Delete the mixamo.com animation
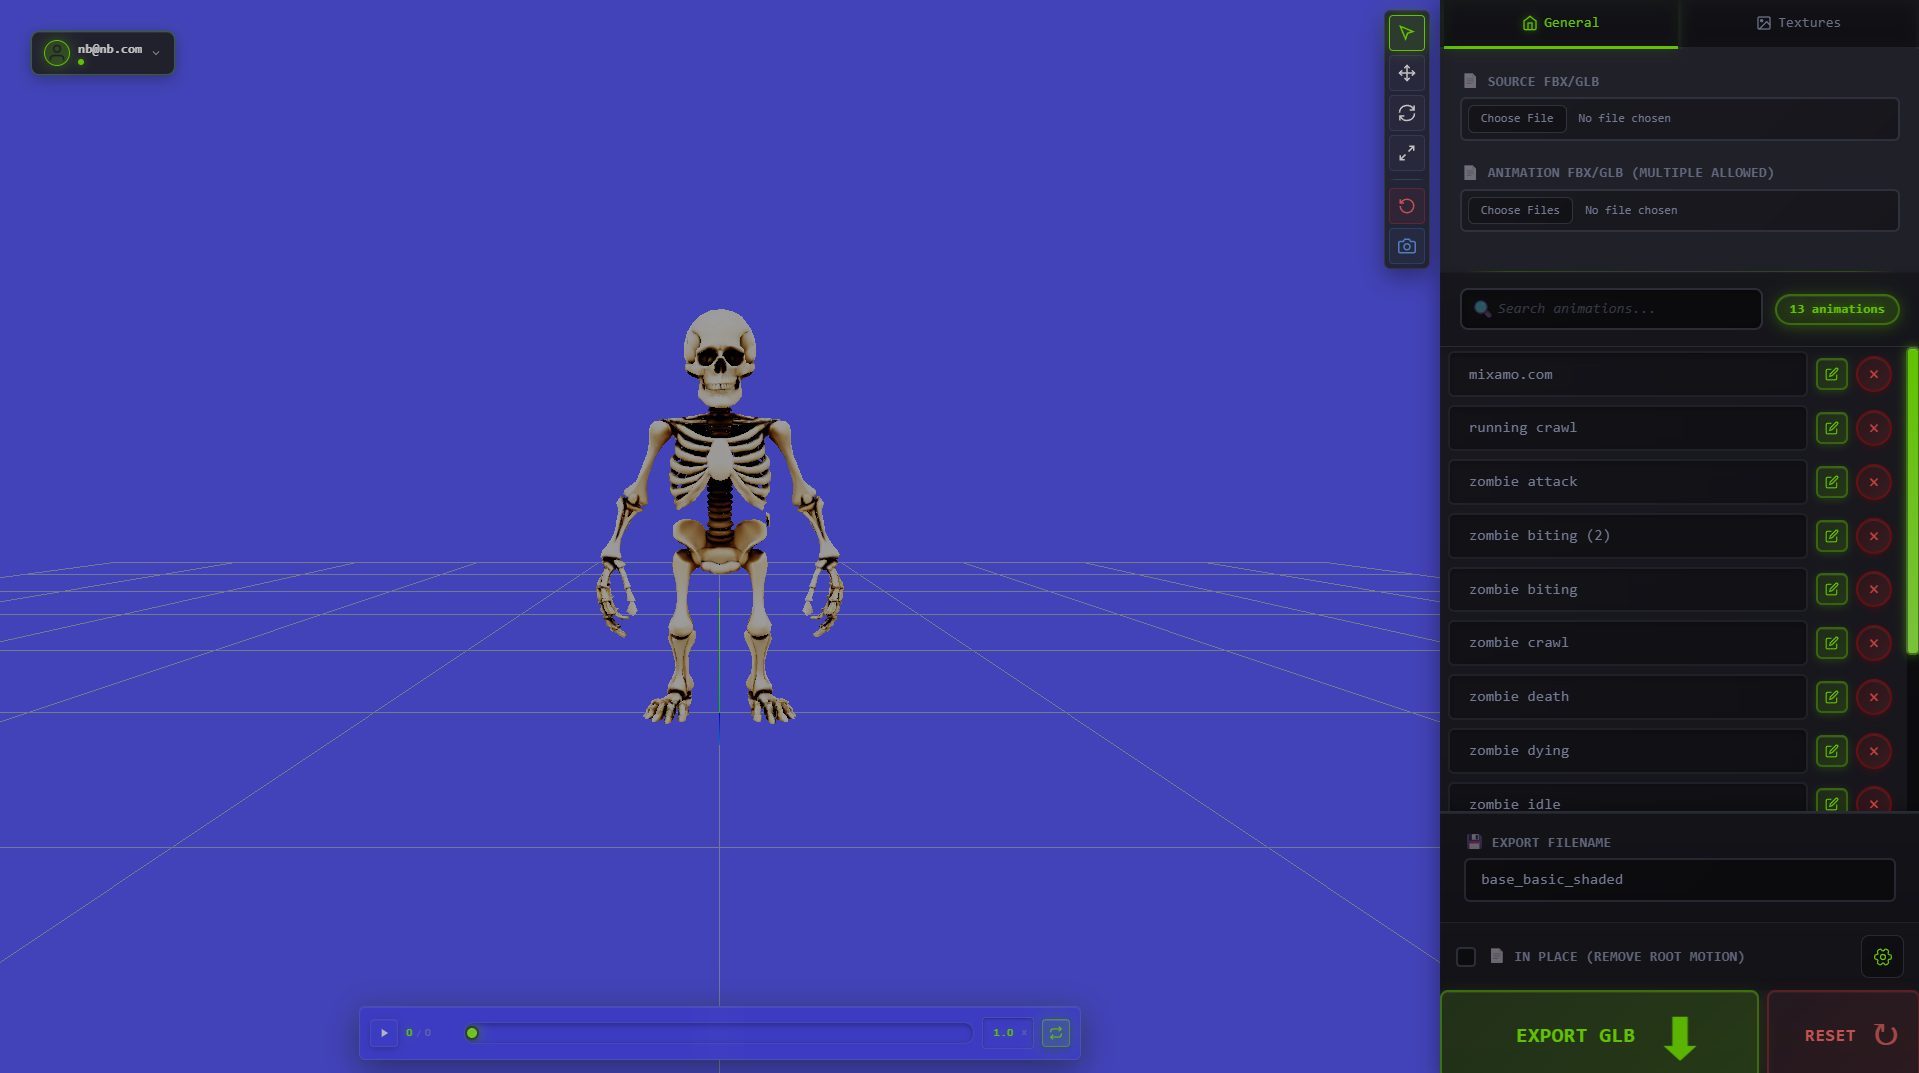This screenshot has width=1919, height=1073. (x=1873, y=374)
